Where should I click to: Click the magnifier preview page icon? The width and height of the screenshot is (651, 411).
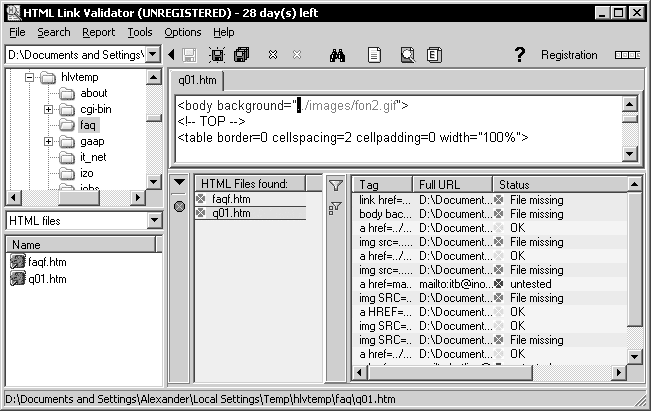click(407, 55)
